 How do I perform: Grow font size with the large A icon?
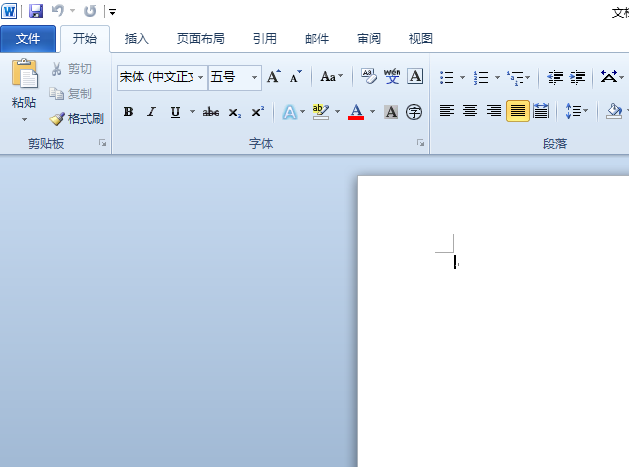point(274,76)
